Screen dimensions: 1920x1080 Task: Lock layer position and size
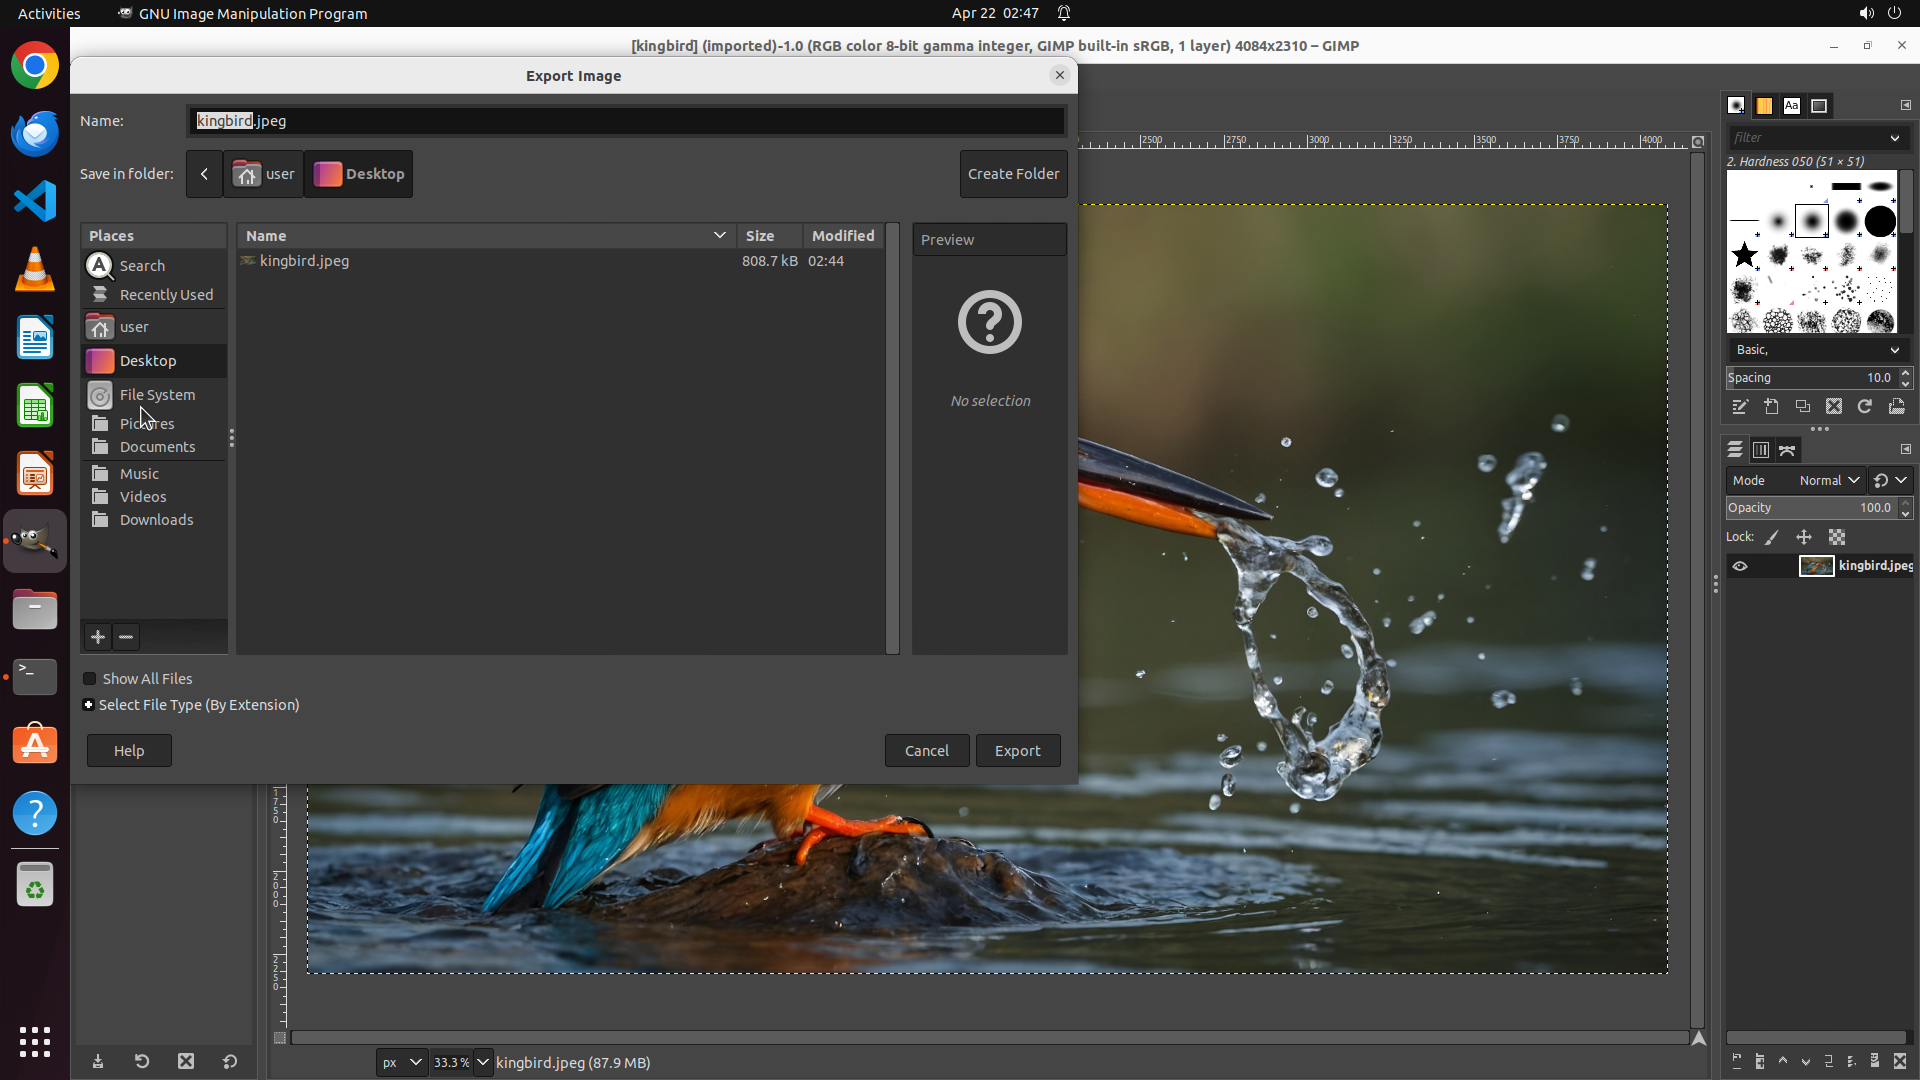1804,537
